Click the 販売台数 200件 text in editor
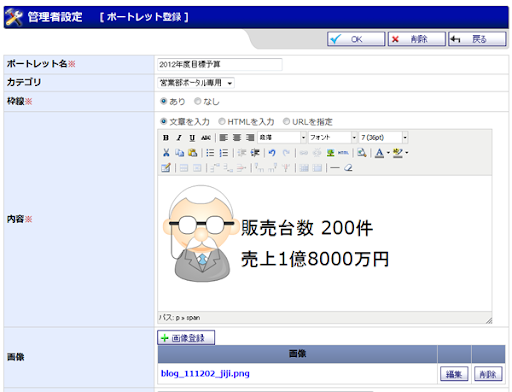The image size is (512, 392). coord(307,228)
